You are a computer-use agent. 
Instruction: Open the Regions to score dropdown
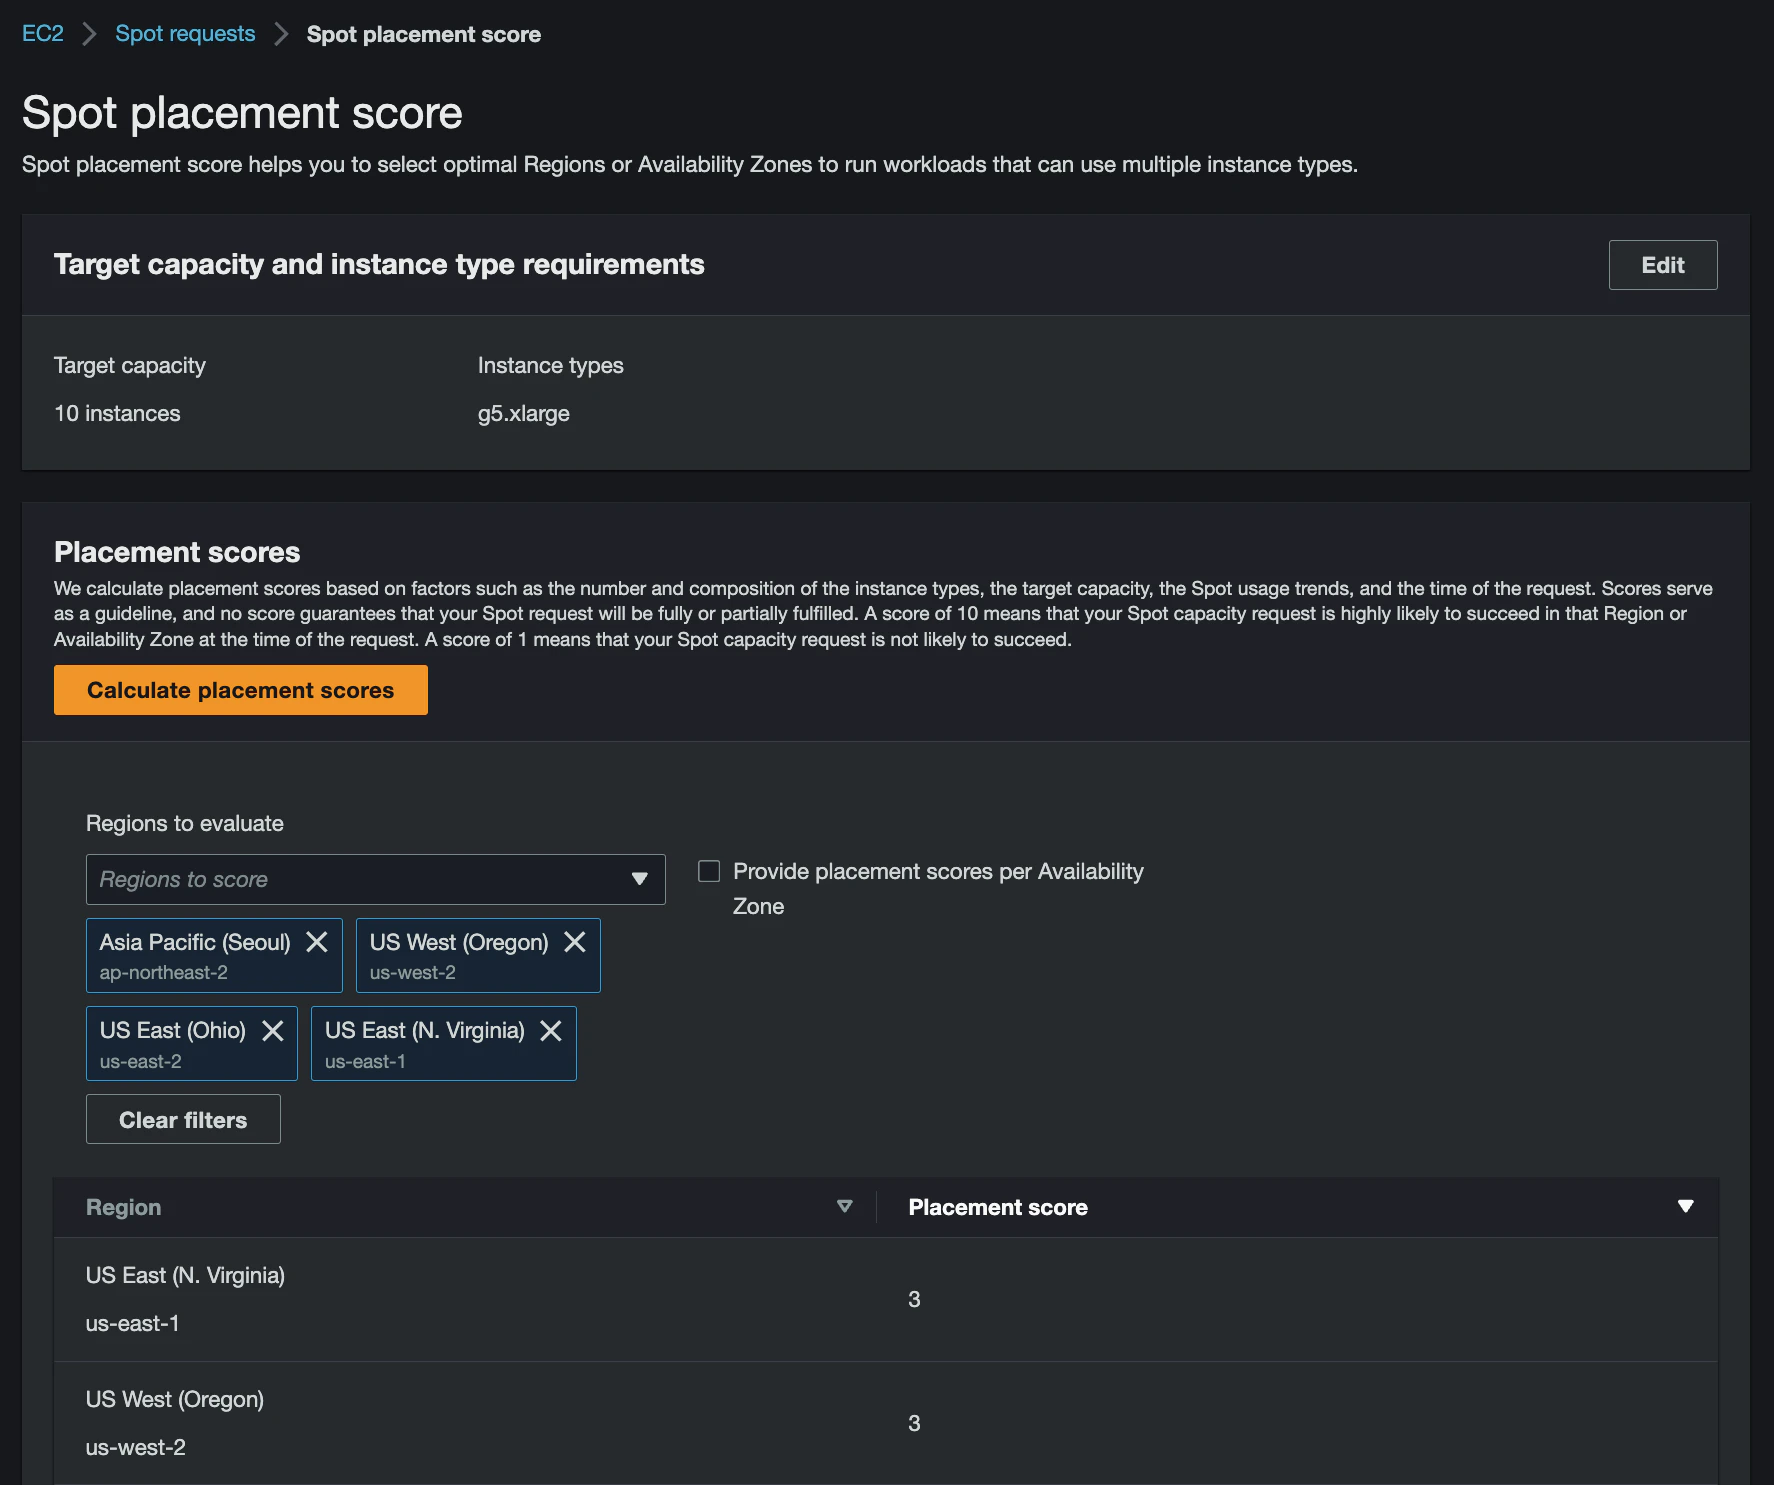[x=376, y=880]
